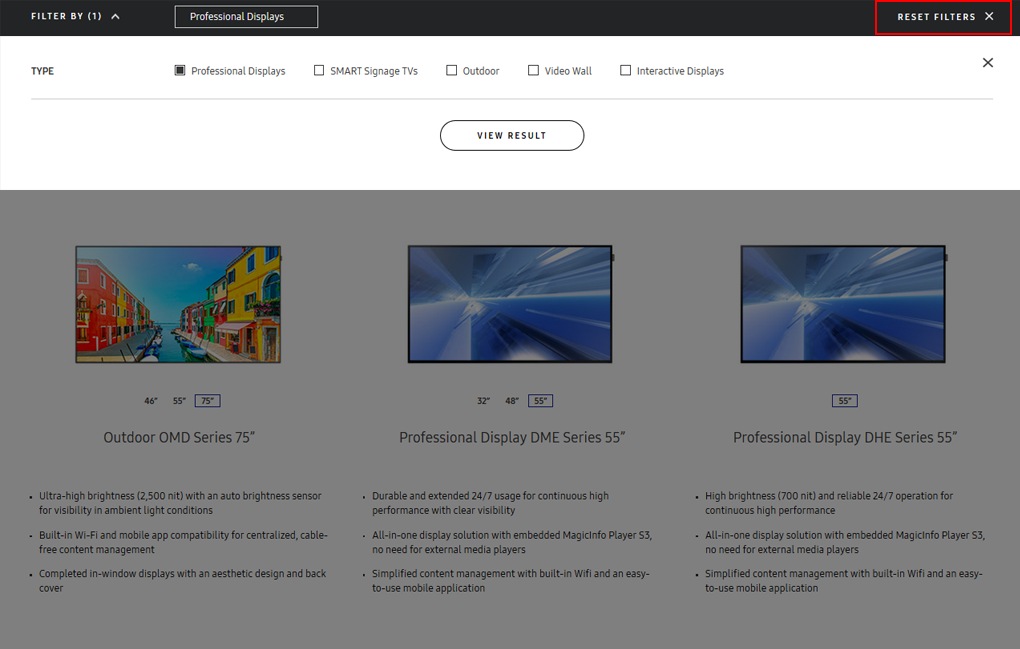Choose 32" size for DME Series
1020x649 pixels.
[x=483, y=401]
